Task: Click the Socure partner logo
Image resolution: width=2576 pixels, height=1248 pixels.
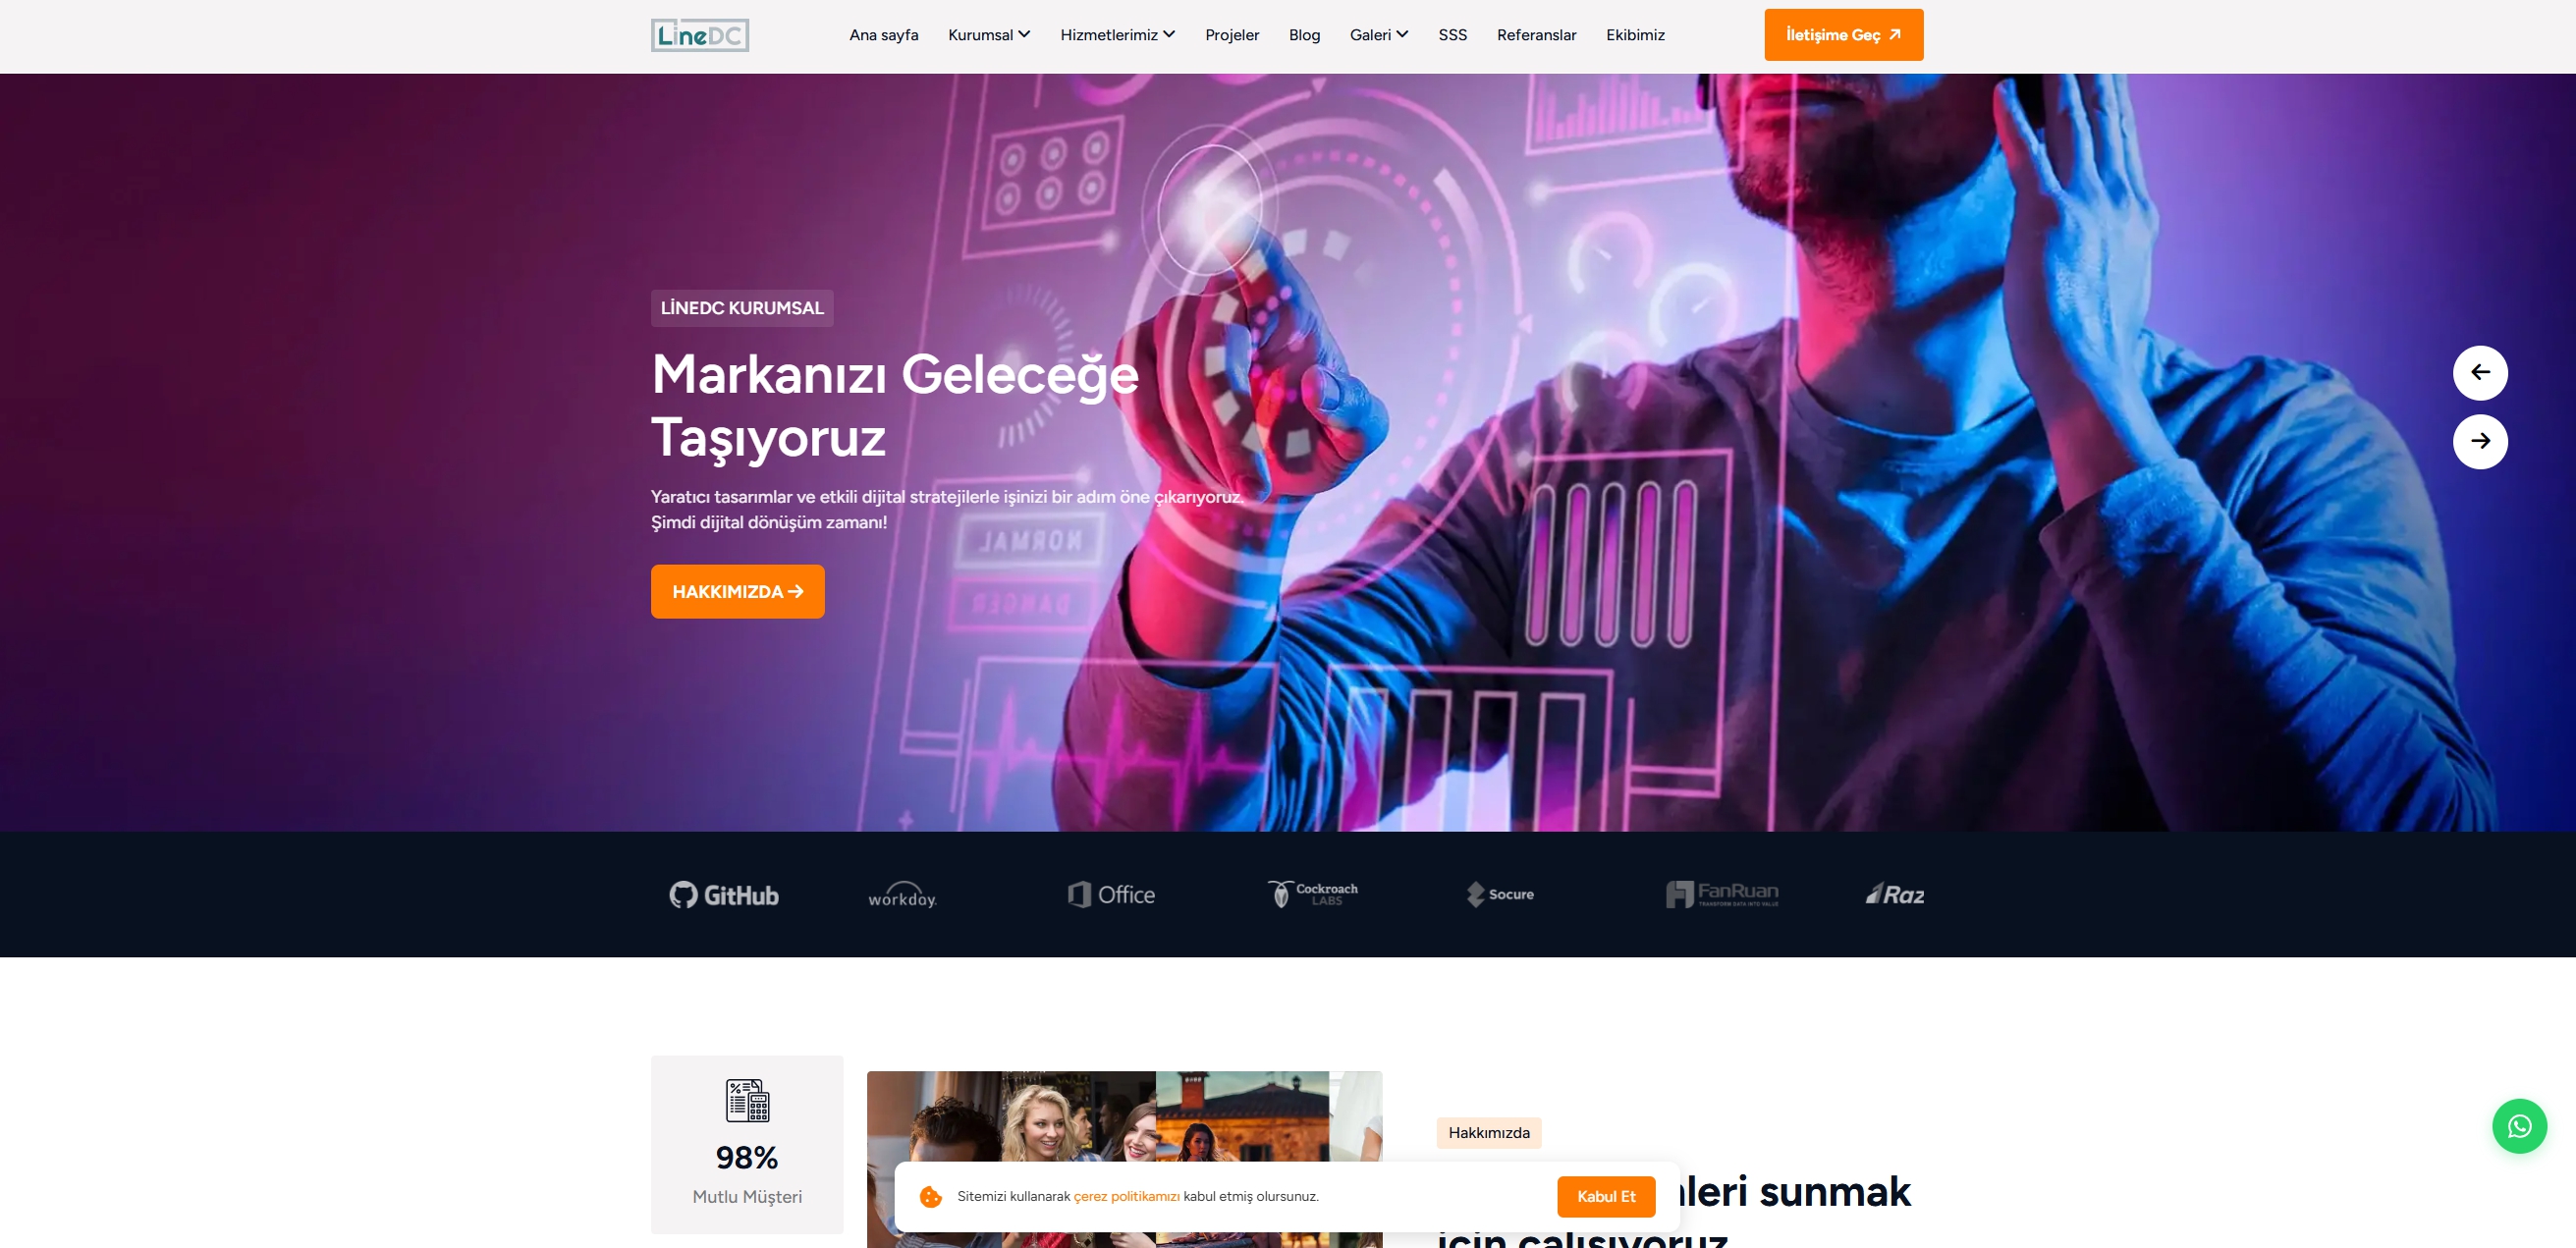Action: (1500, 894)
